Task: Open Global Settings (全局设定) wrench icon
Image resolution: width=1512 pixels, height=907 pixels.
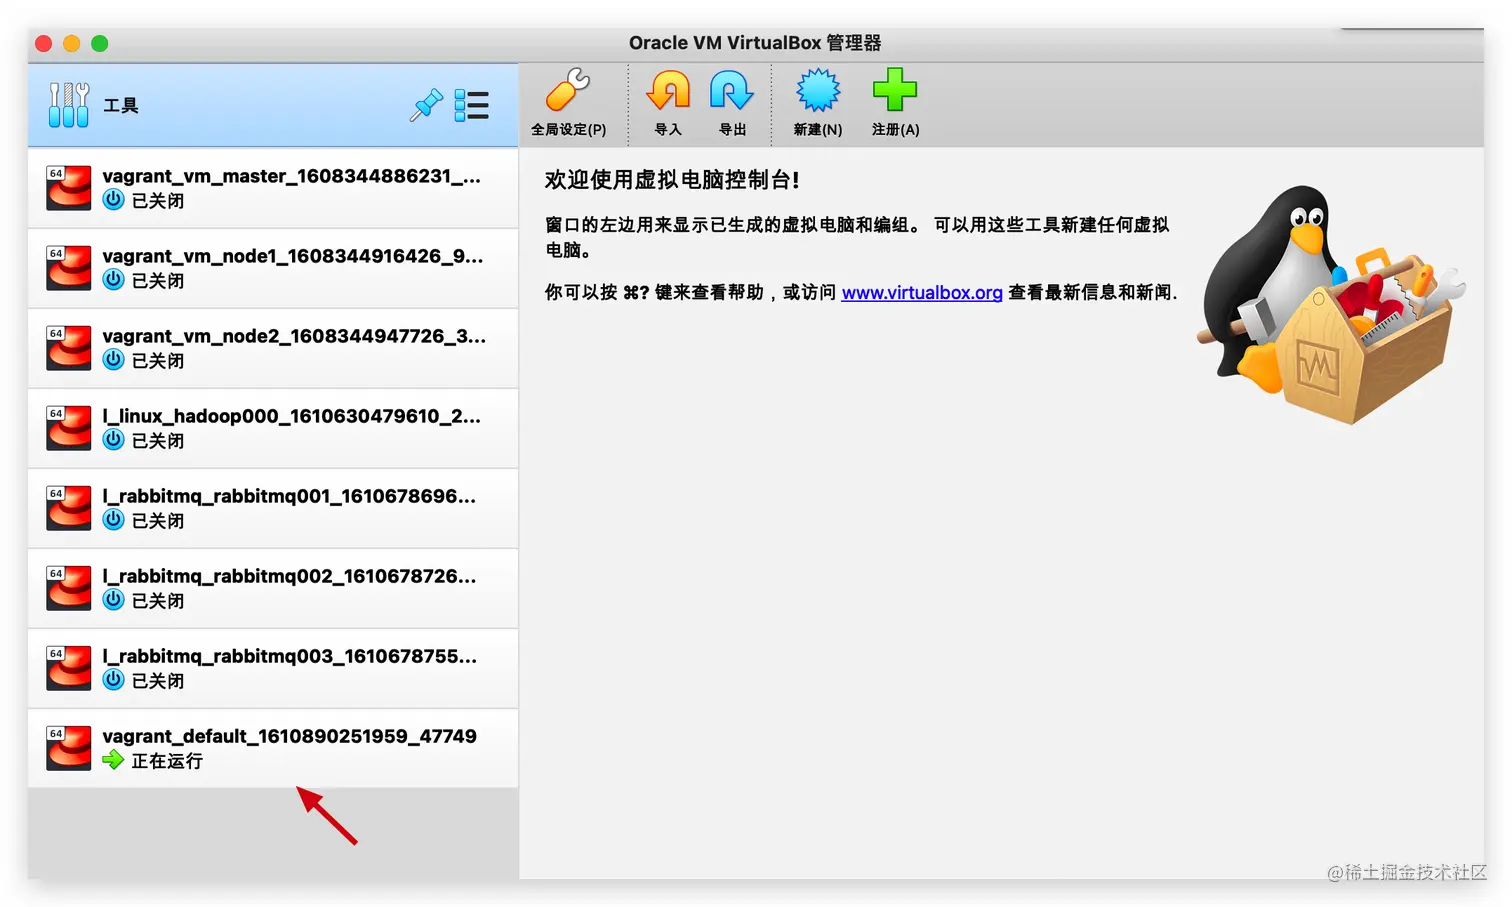Action: click(568, 90)
